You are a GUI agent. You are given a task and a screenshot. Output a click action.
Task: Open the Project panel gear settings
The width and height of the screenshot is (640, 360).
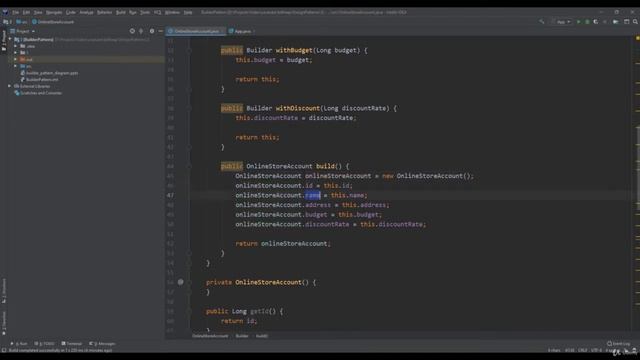tap(152, 31)
